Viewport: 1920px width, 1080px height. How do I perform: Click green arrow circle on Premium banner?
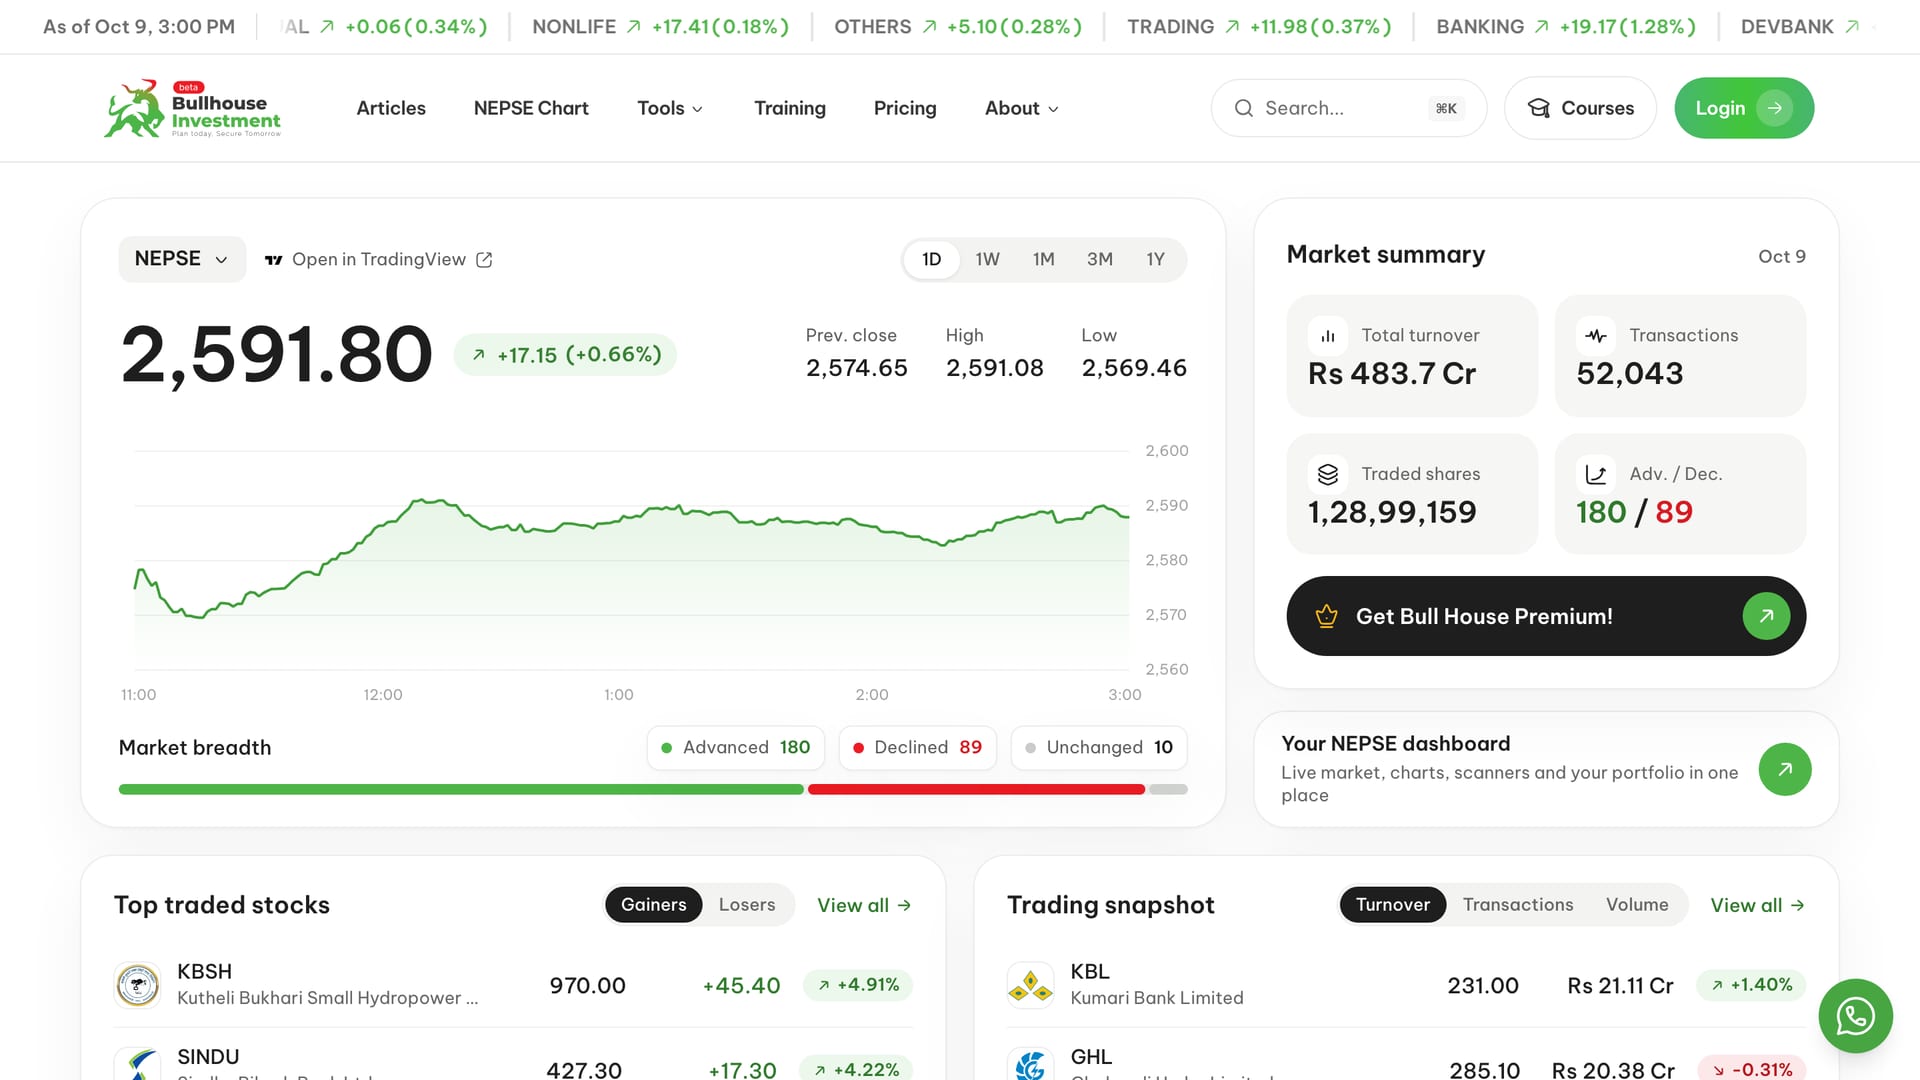click(x=1766, y=616)
